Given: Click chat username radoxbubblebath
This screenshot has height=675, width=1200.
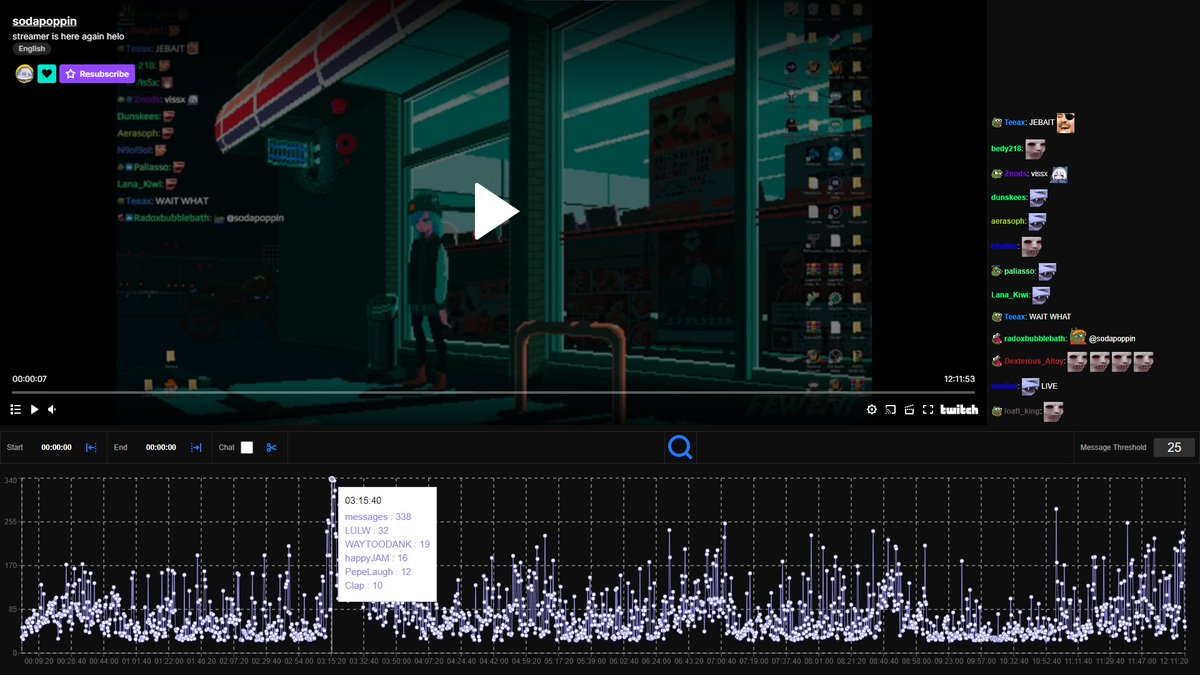Looking at the screenshot, I should [1035, 339].
